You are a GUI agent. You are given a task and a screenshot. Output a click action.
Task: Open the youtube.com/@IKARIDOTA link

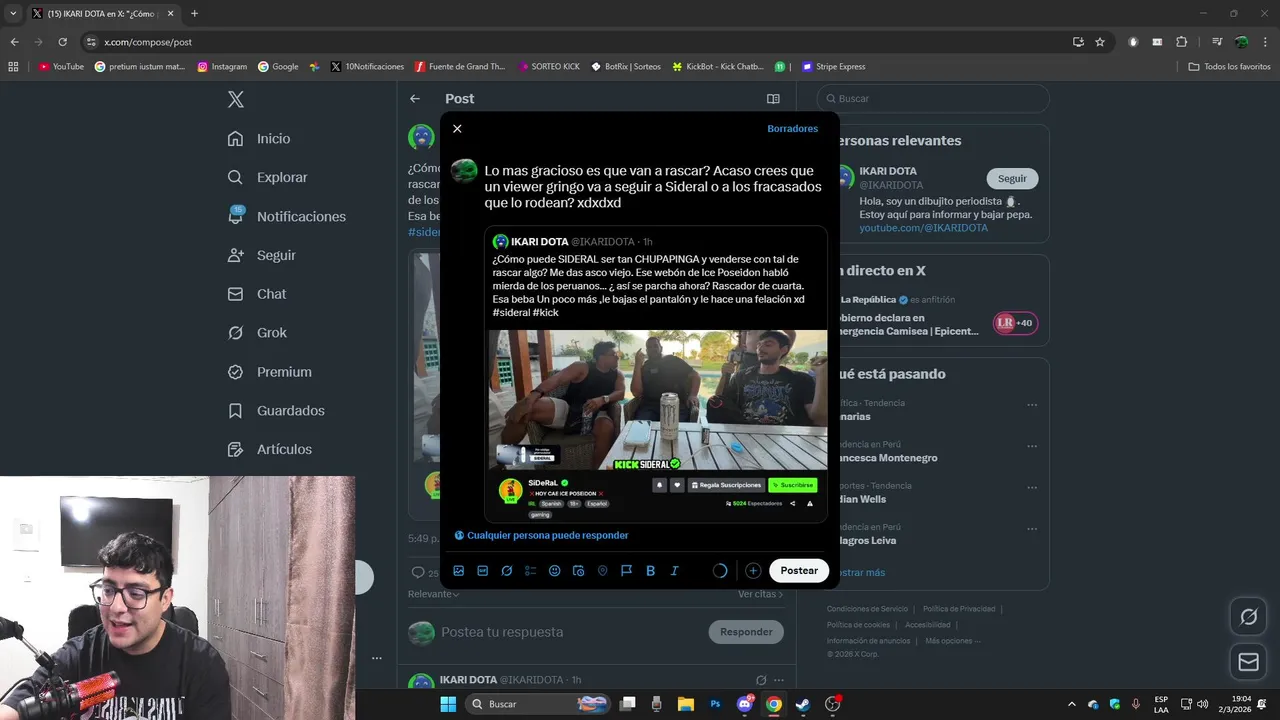(923, 228)
